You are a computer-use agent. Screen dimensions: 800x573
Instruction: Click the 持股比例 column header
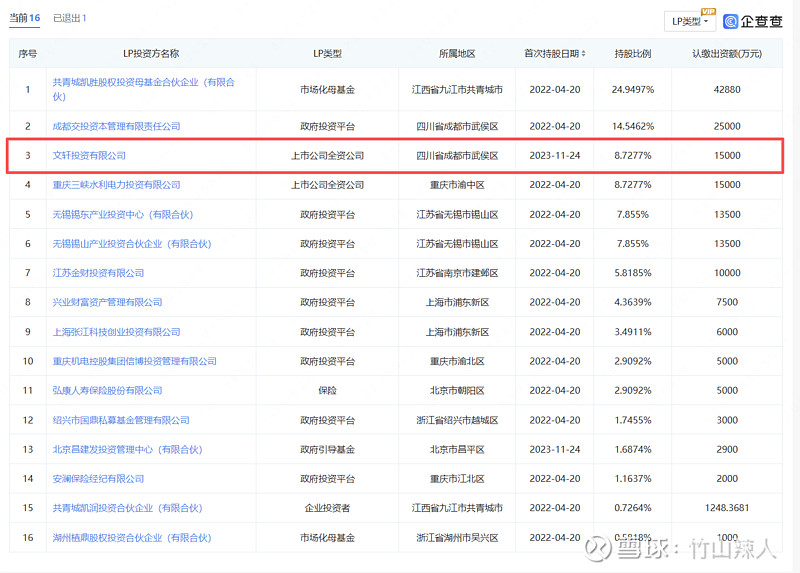(x=632, y=53)
